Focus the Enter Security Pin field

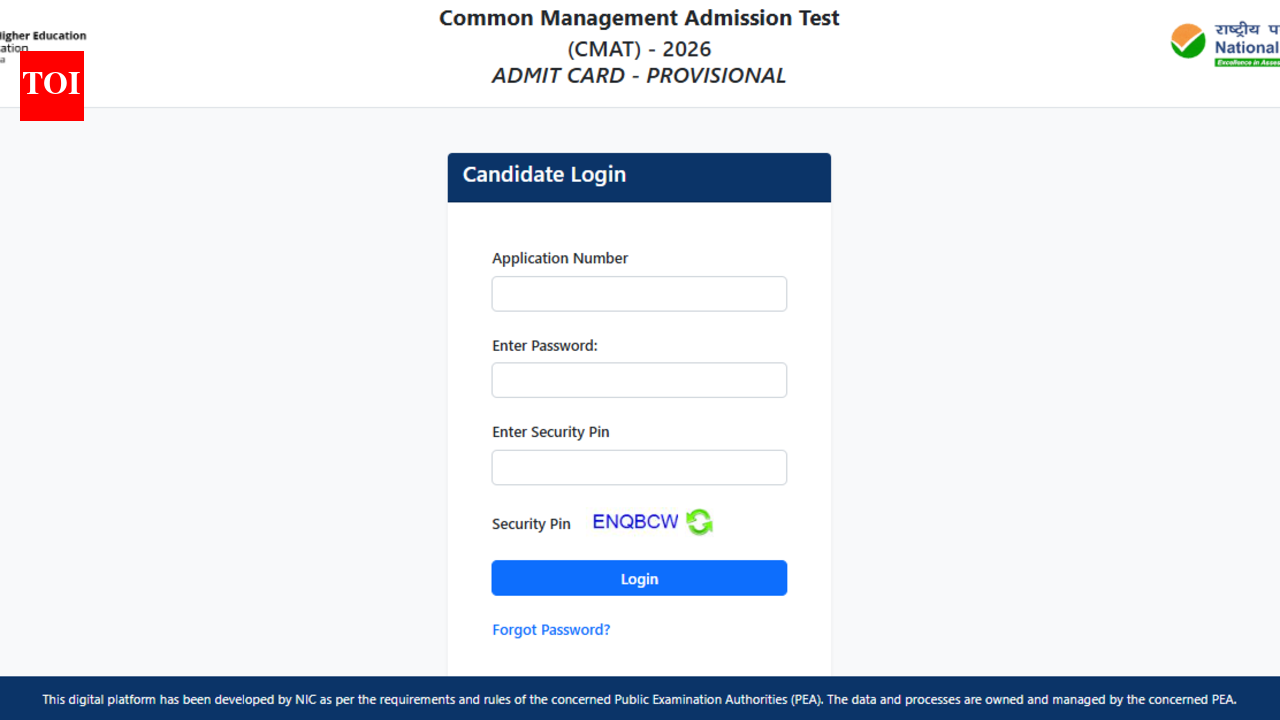click(x=639, y=467)
